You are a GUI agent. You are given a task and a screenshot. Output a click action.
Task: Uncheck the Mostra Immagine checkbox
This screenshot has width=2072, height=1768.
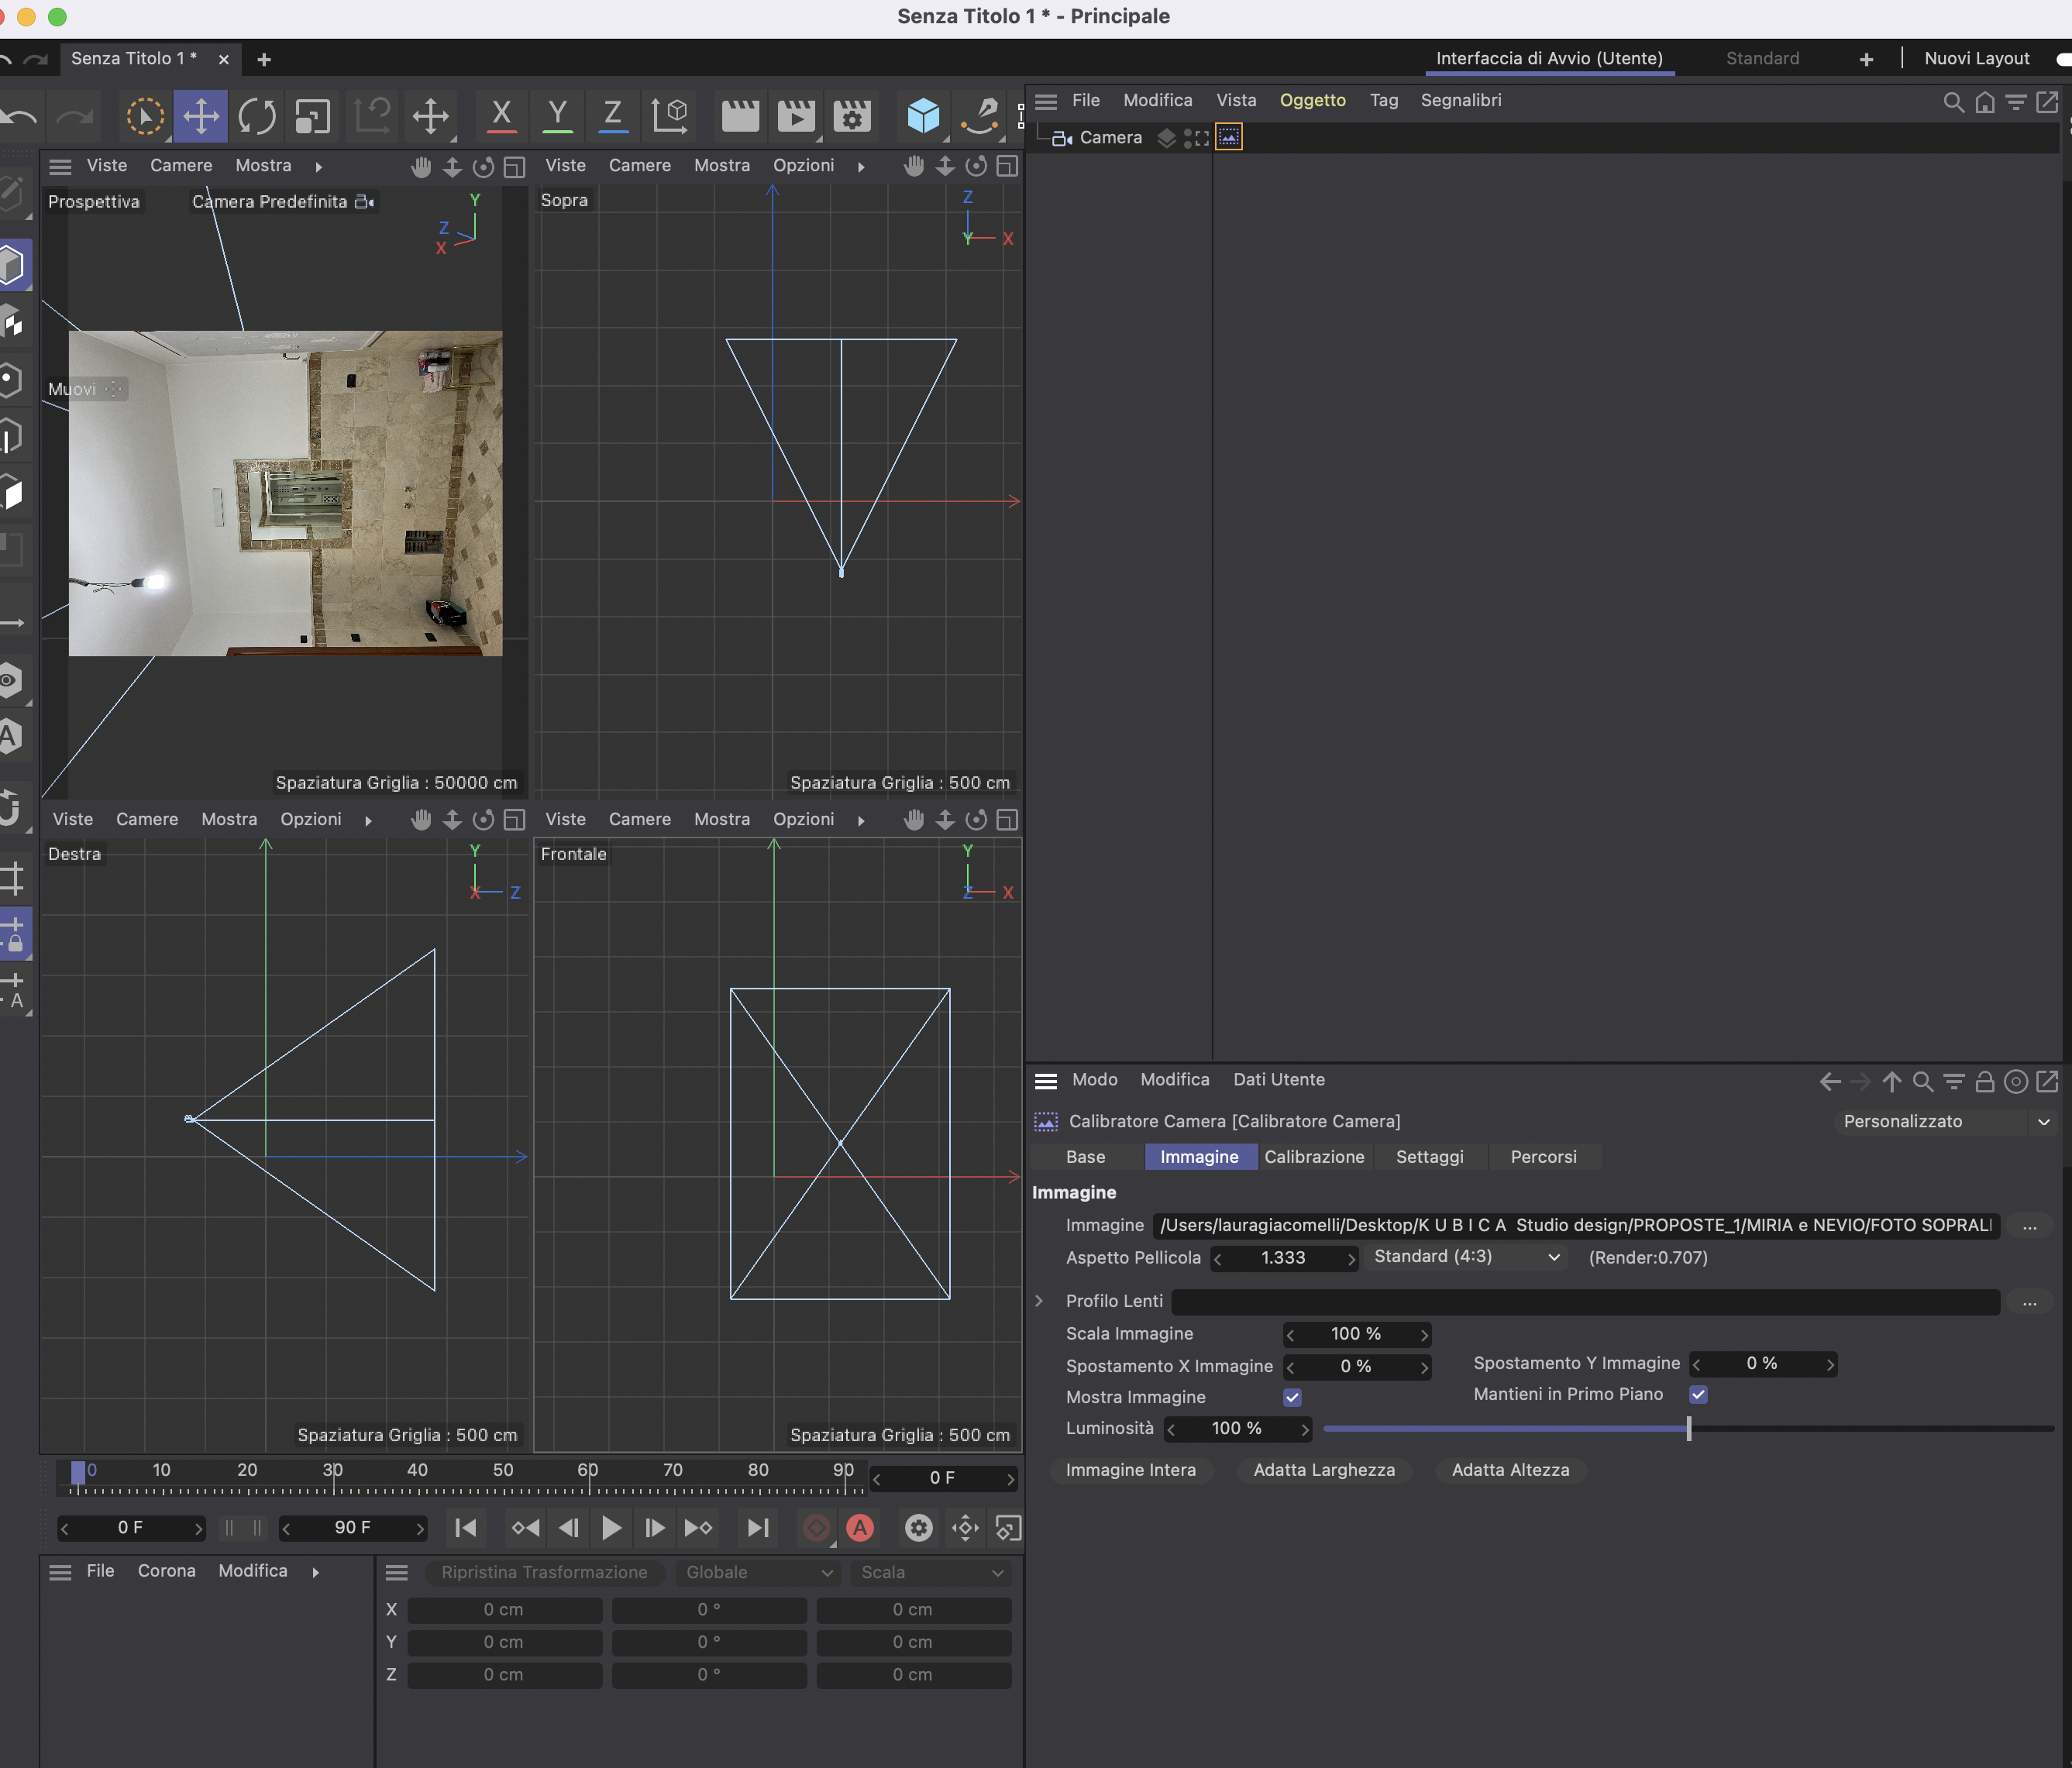[x=1292, y=1397]
